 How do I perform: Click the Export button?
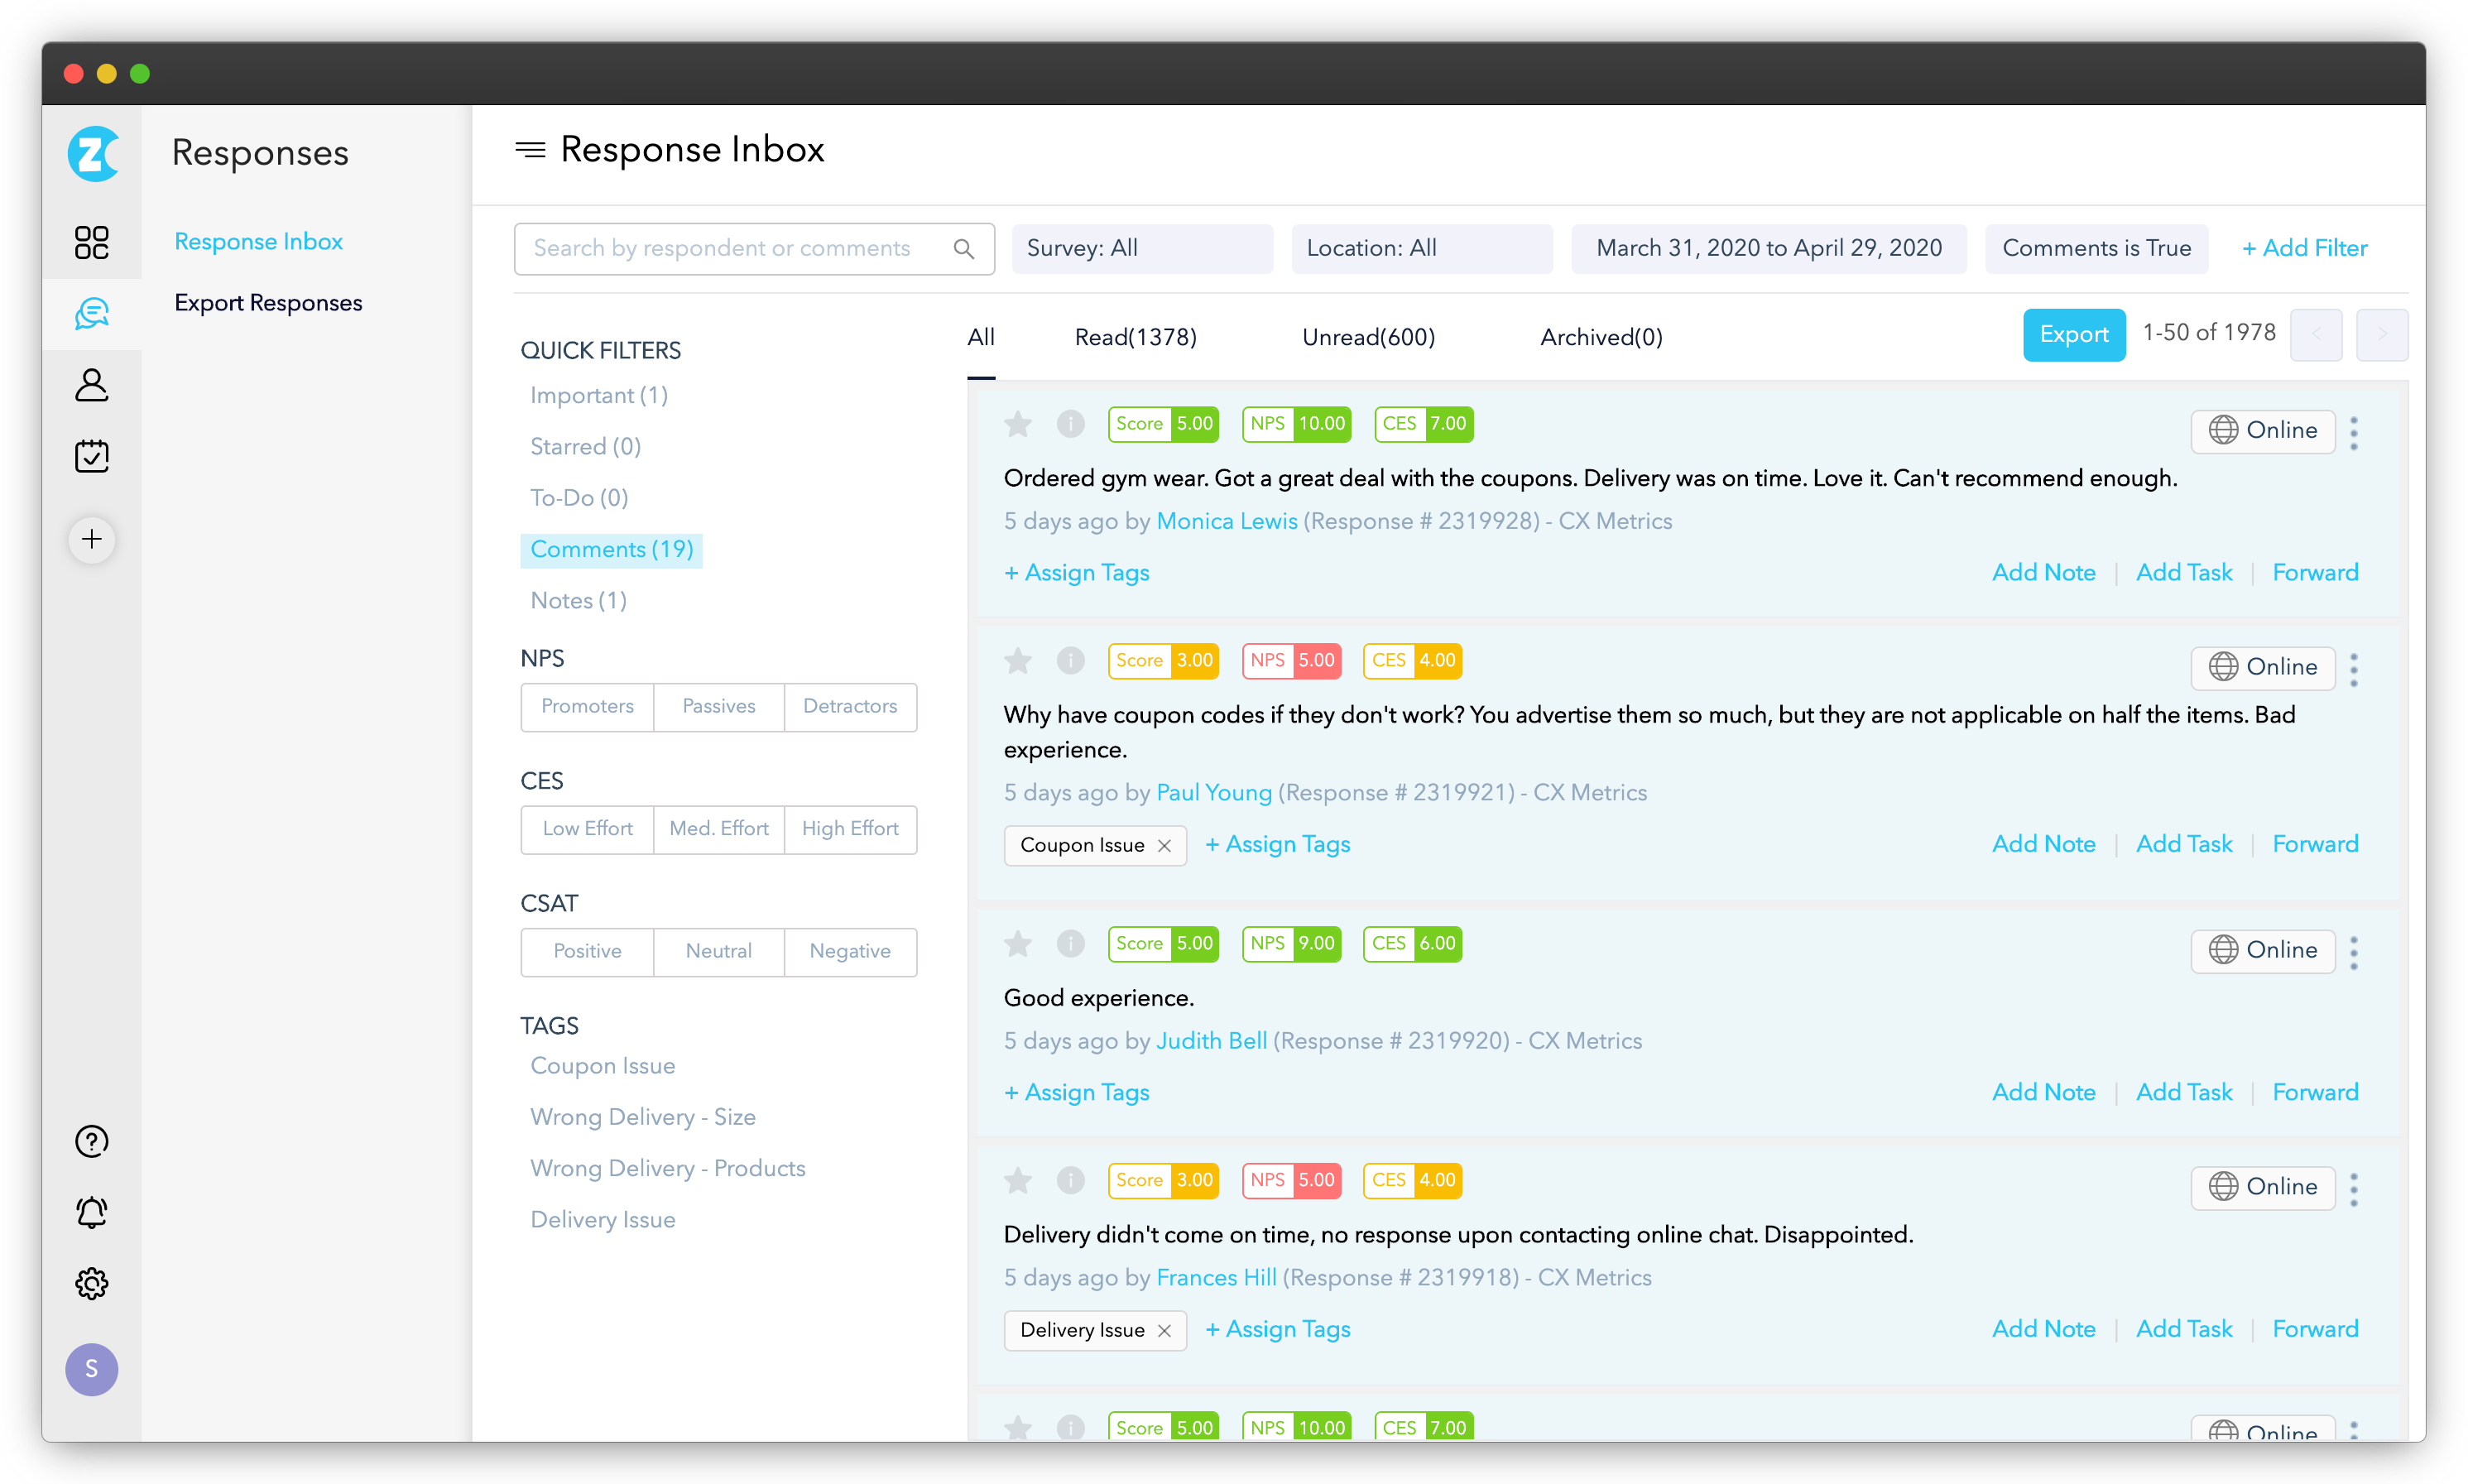pyautogui.click(x=2074, y=335)
